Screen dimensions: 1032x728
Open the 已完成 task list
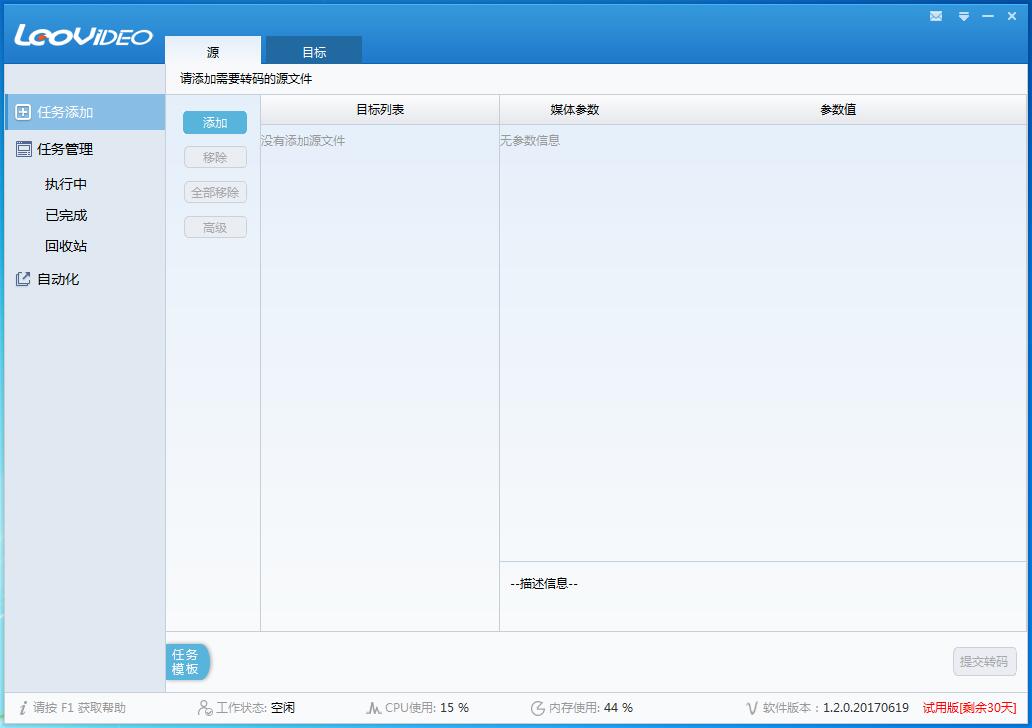[66, 215]
